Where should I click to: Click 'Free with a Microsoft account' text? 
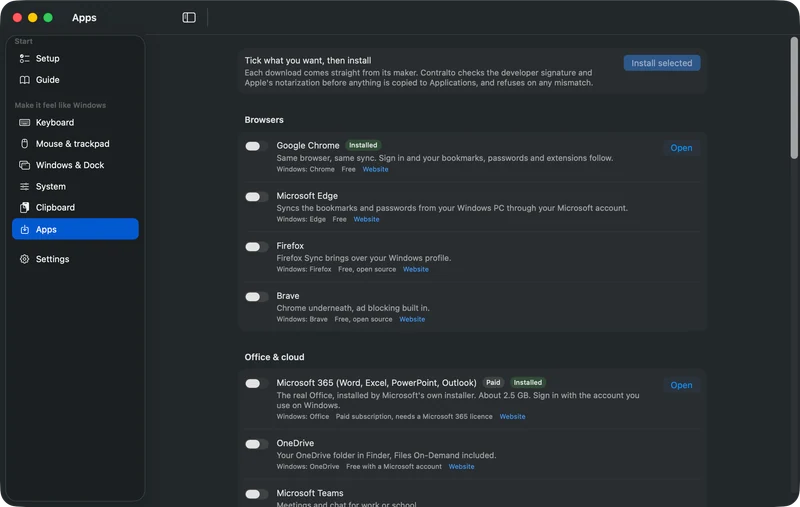(393, 467)
